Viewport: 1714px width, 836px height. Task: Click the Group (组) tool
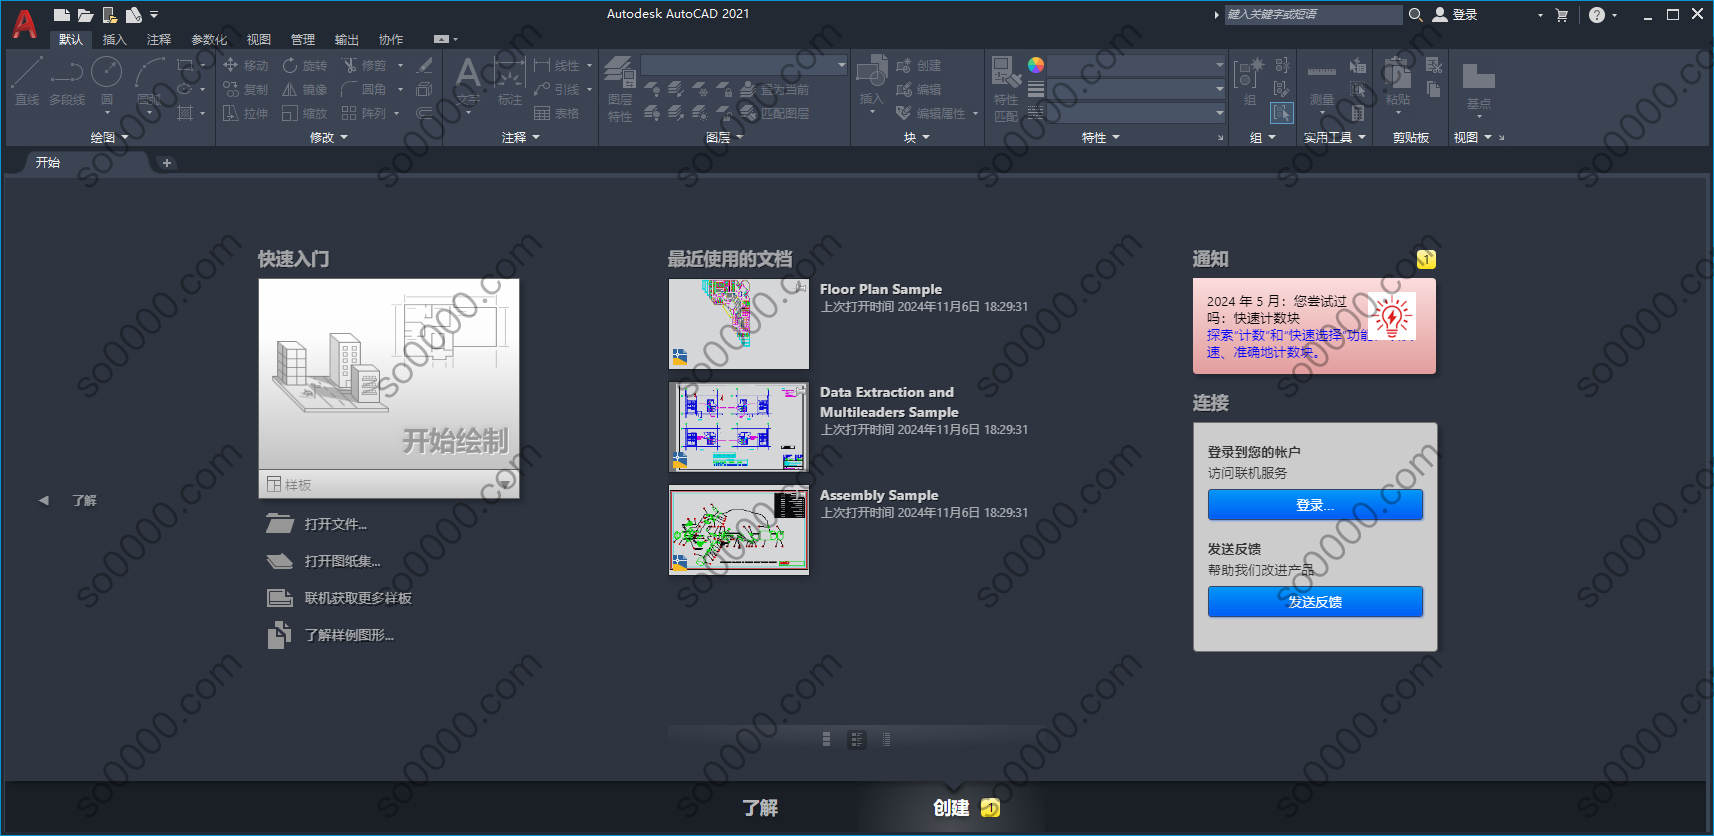click(1249, 82)
